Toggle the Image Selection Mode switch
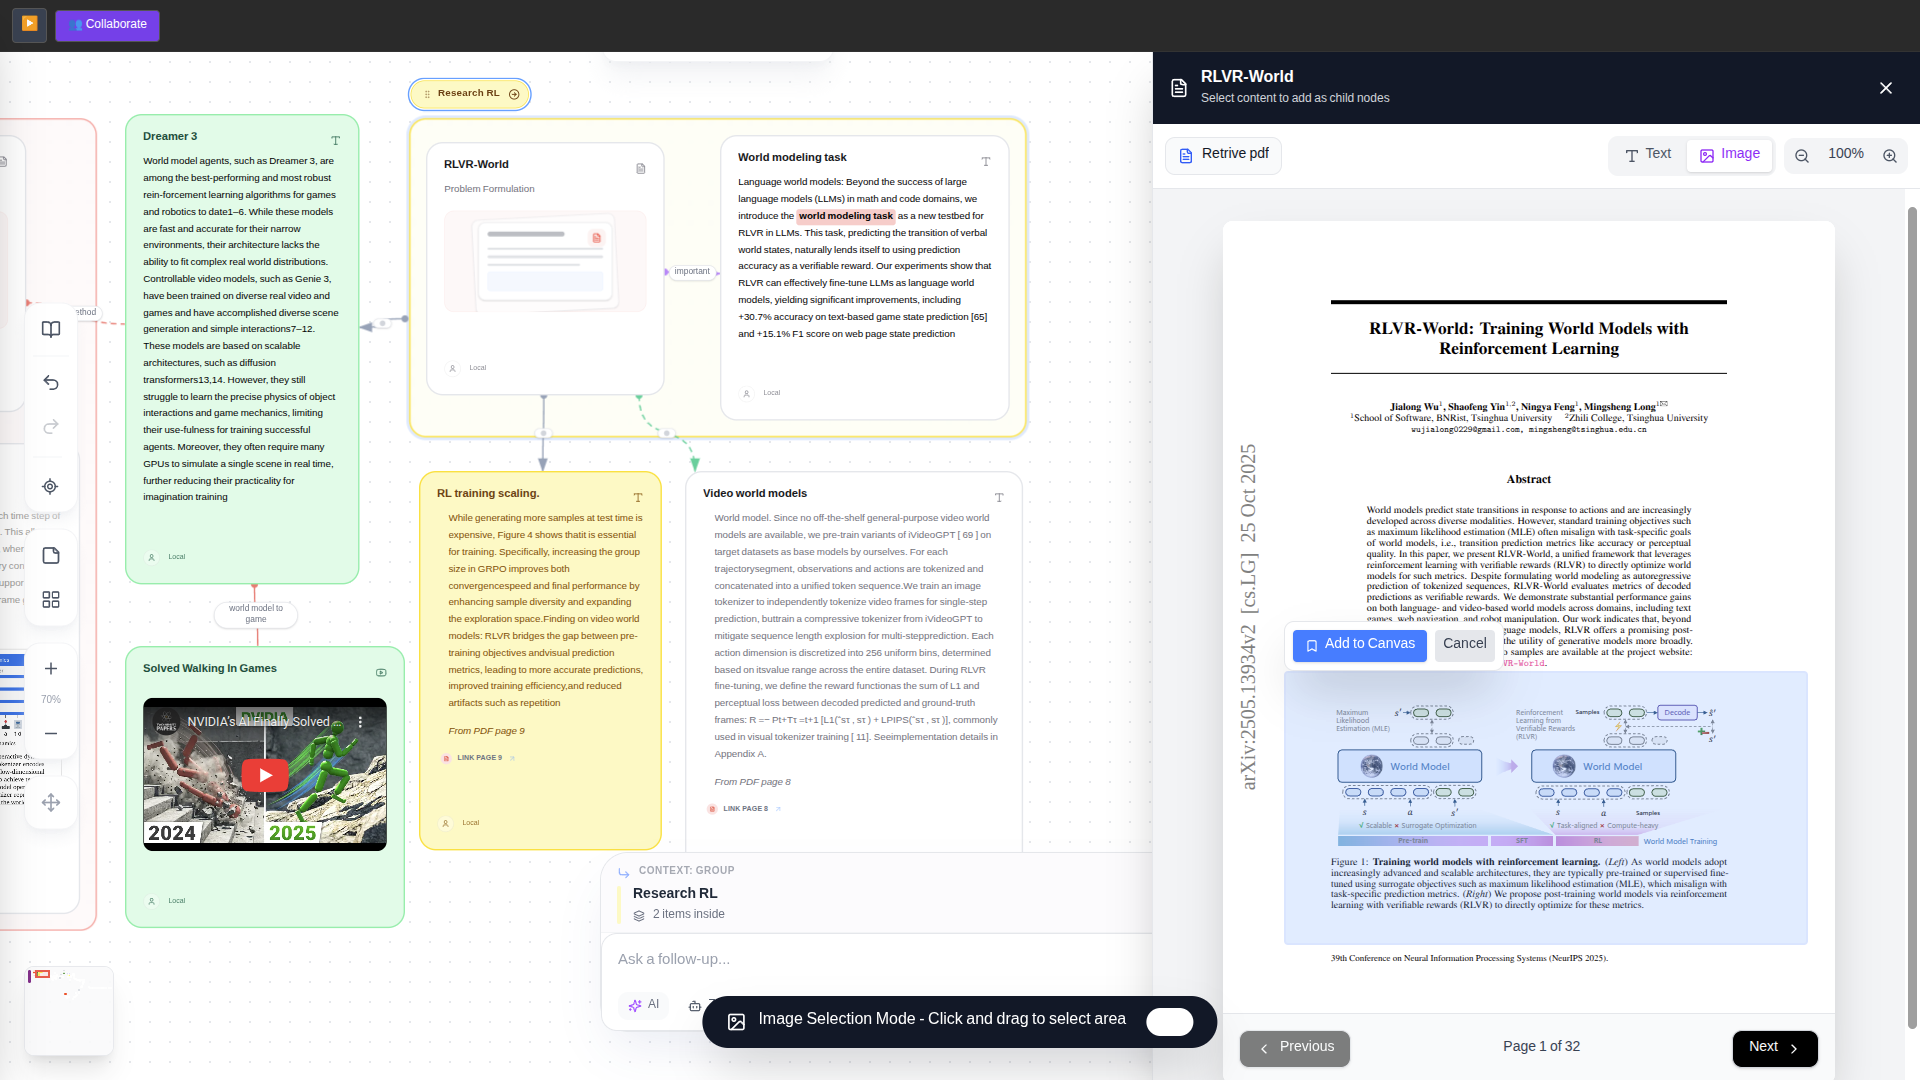The width and height of the screenshot is (1920, 1080). tap(1169, 1021)
